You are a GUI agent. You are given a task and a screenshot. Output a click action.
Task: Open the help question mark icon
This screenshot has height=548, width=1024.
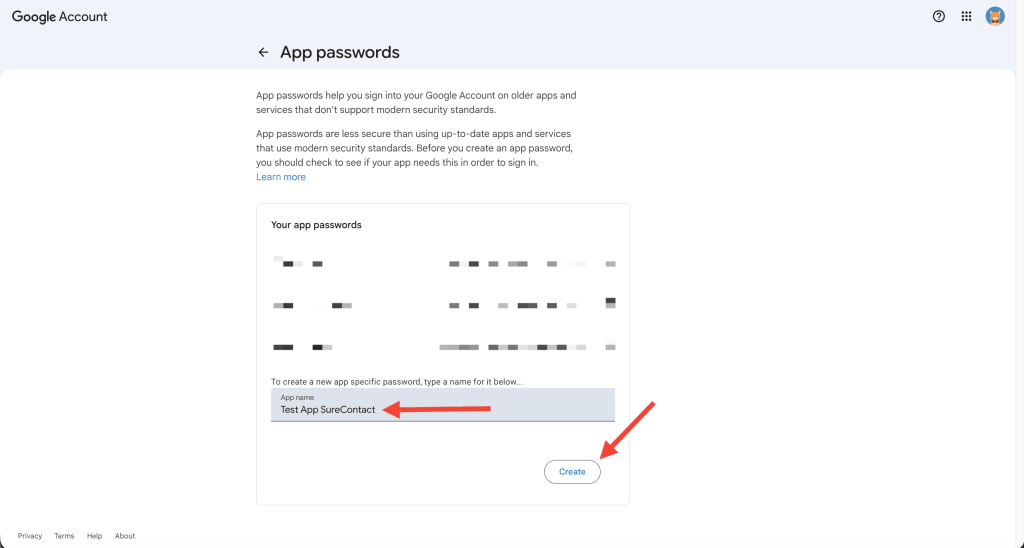click(x=939, y=16)
